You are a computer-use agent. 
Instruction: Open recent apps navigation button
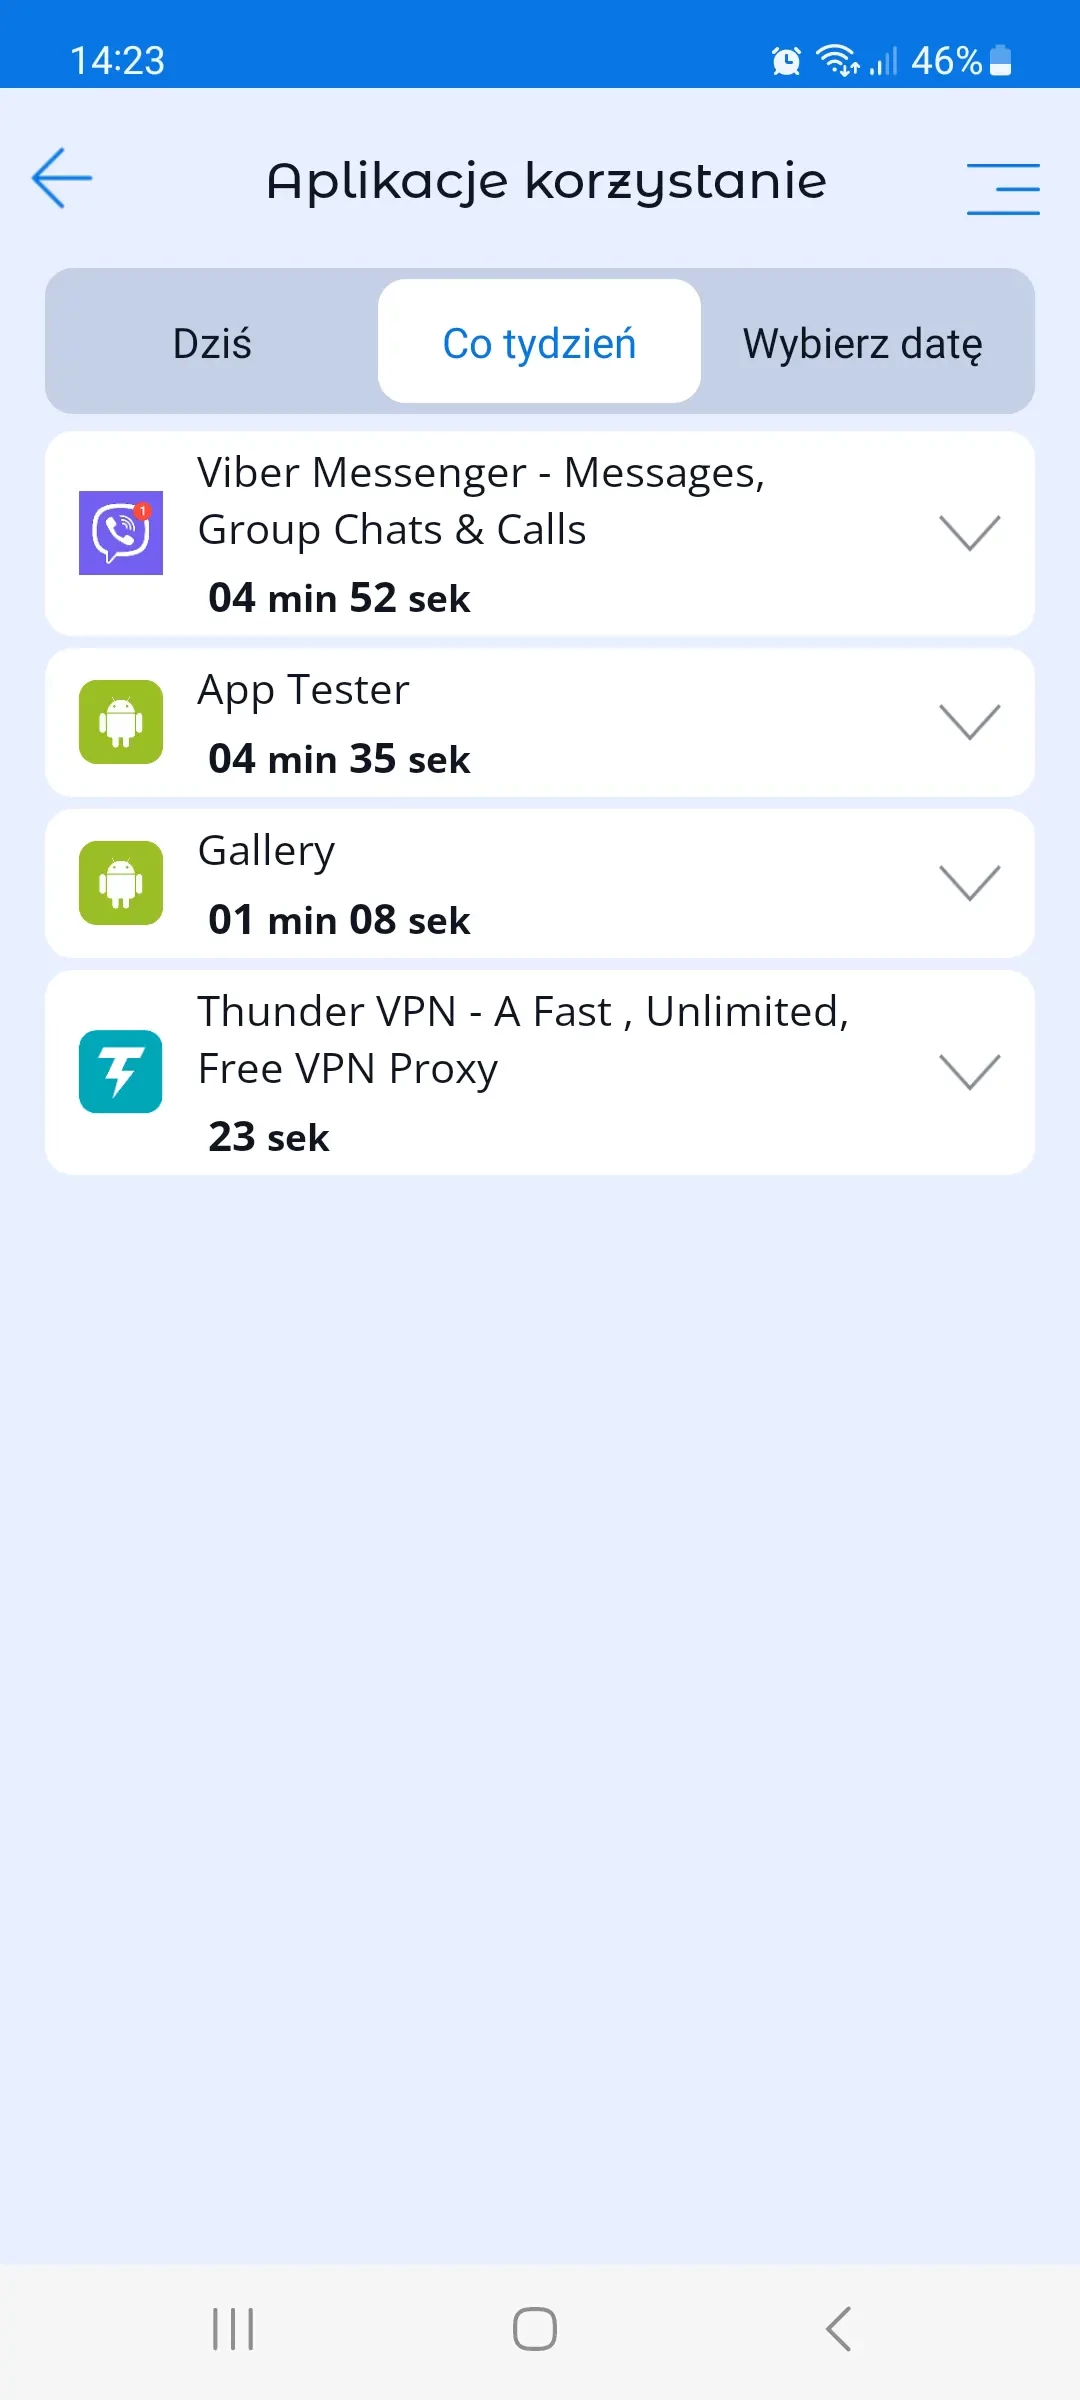point(233,2329)
